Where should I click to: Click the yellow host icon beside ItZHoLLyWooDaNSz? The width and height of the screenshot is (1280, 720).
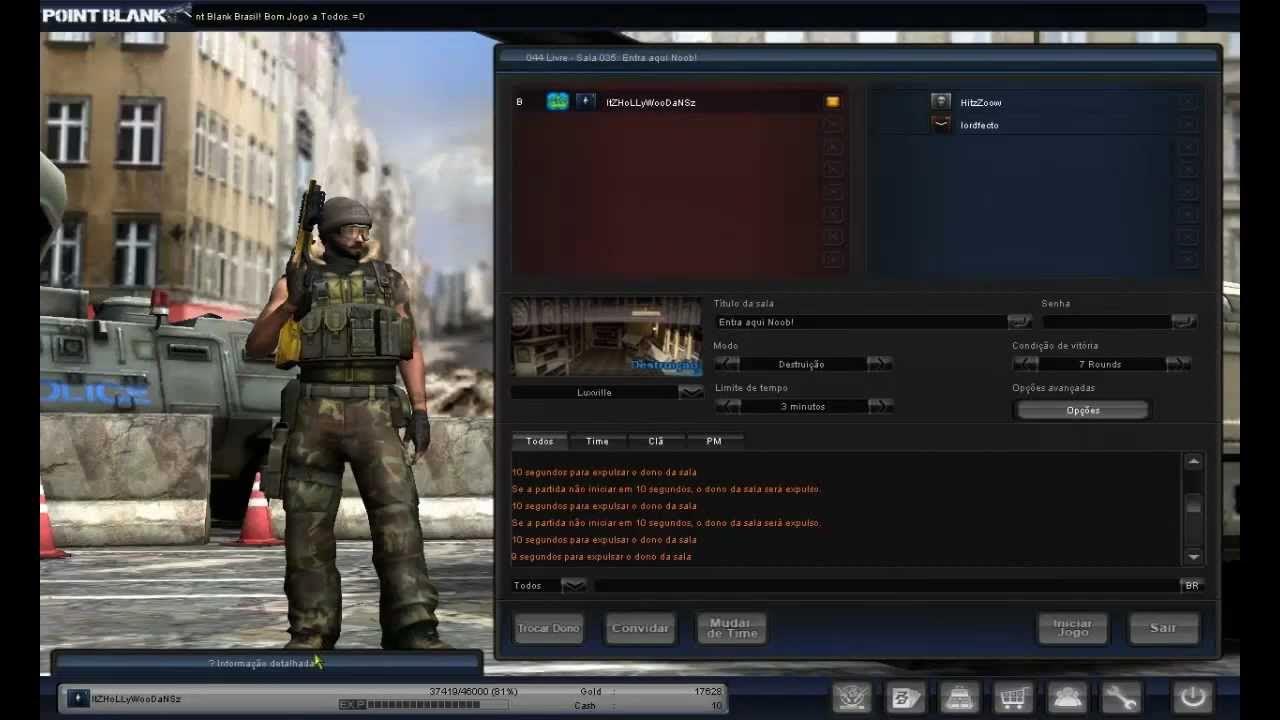832,102
